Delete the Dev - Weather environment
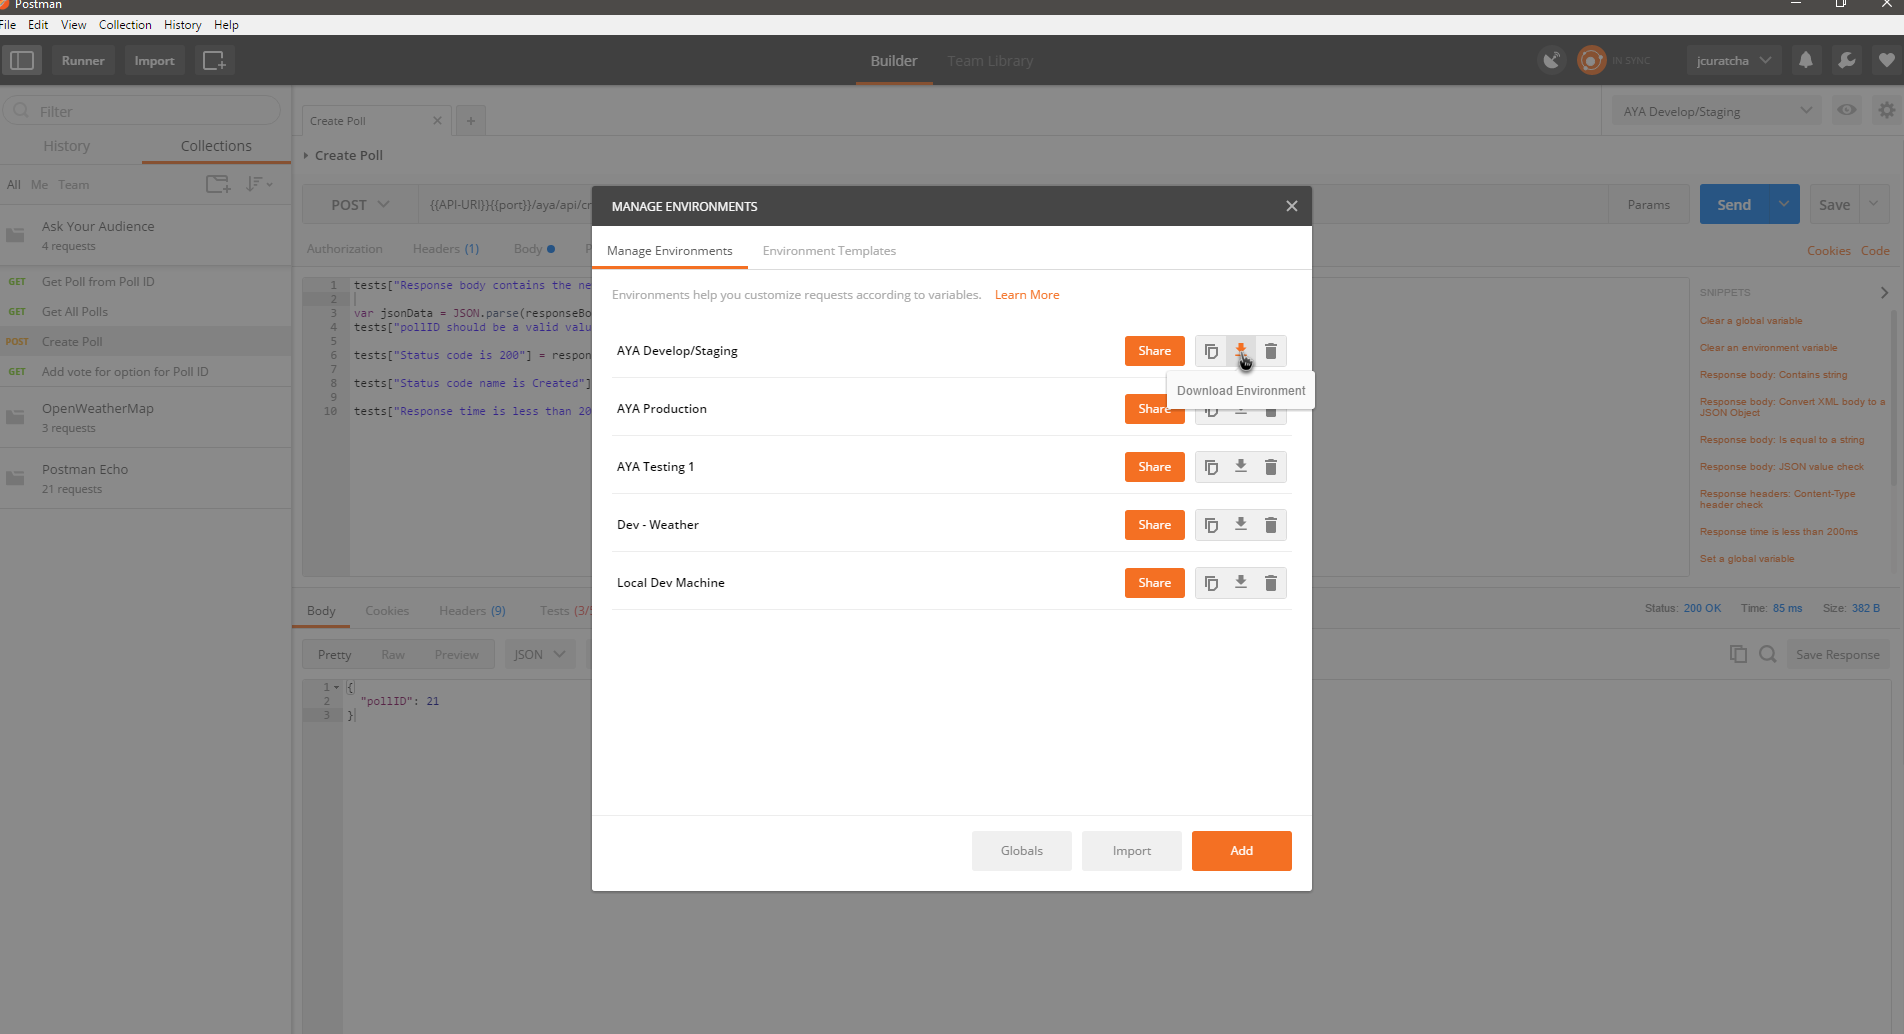Screen dimensions: 1904x1034 tap(1271, 525)
